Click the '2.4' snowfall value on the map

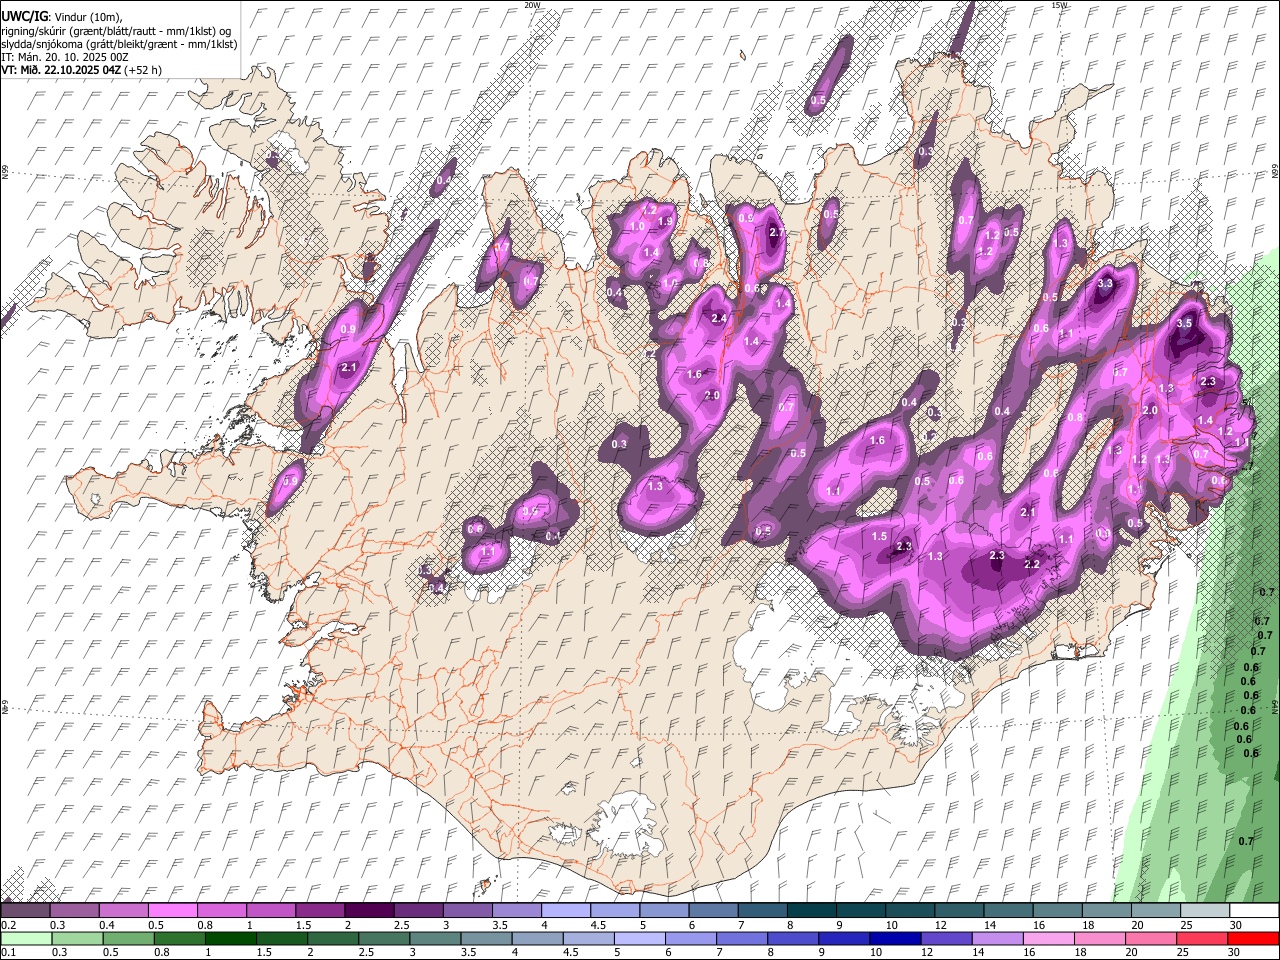[718, 318]
